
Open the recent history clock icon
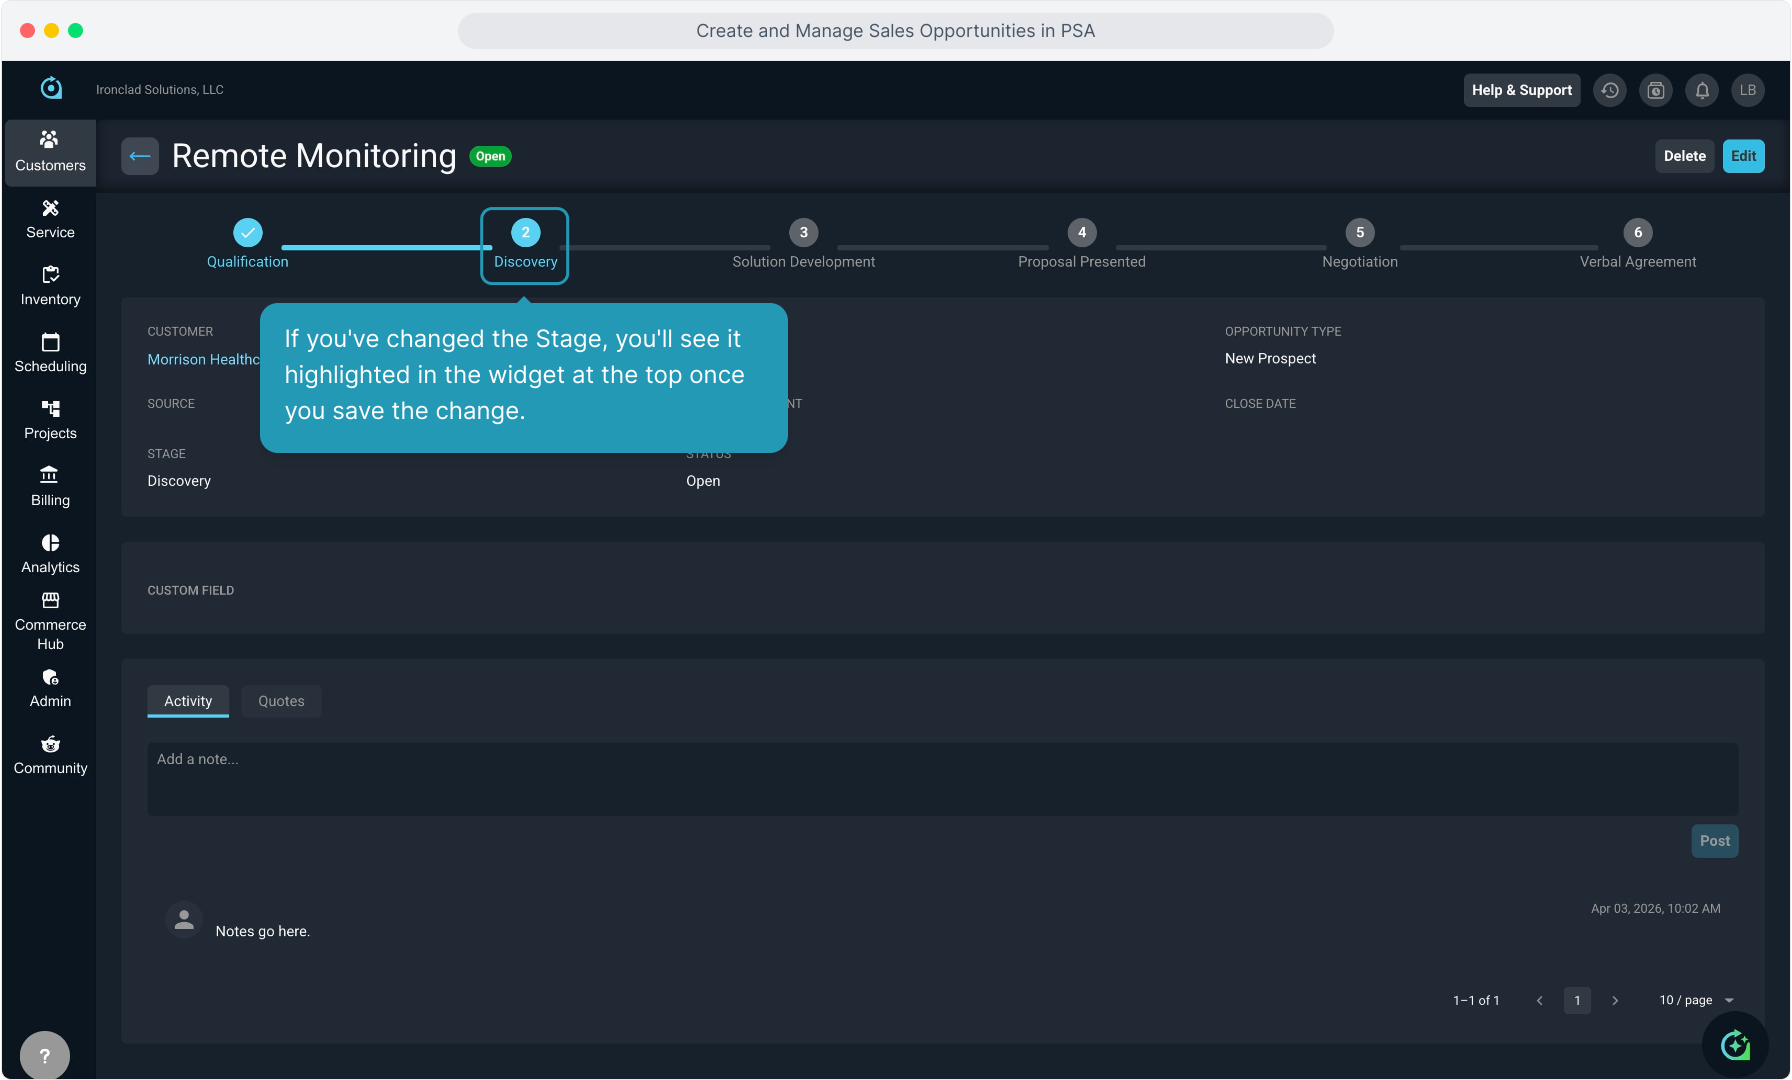[1610, 90]
